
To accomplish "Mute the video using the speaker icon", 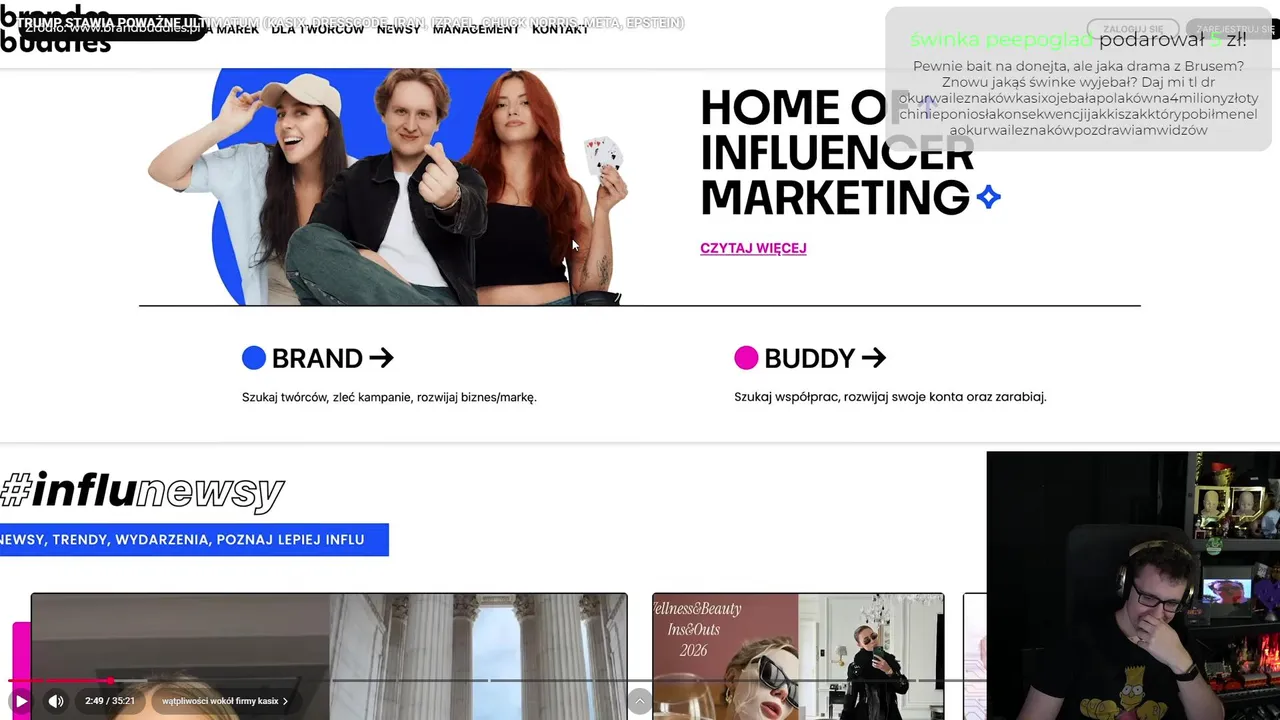I will pos(56,701).
